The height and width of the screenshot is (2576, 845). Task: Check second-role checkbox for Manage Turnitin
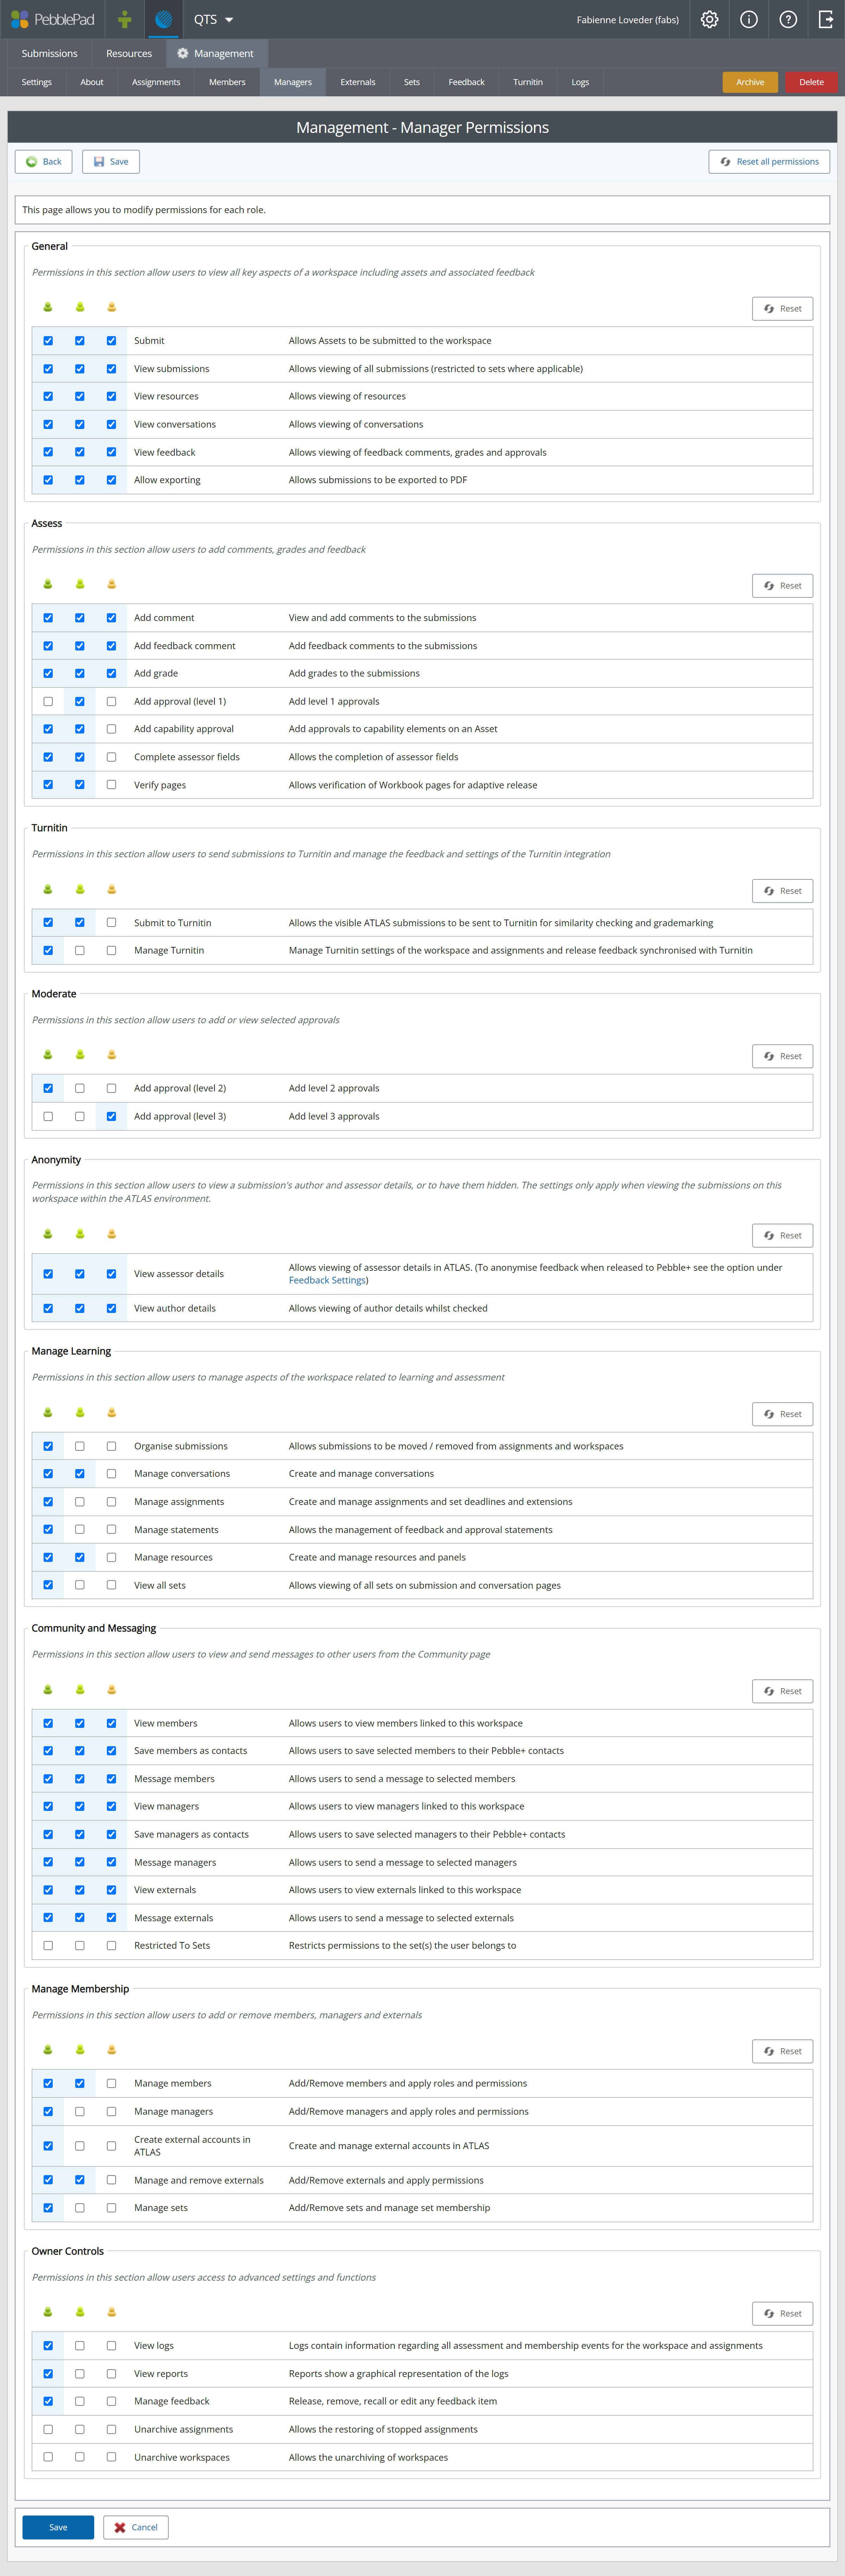pos(80,950)
